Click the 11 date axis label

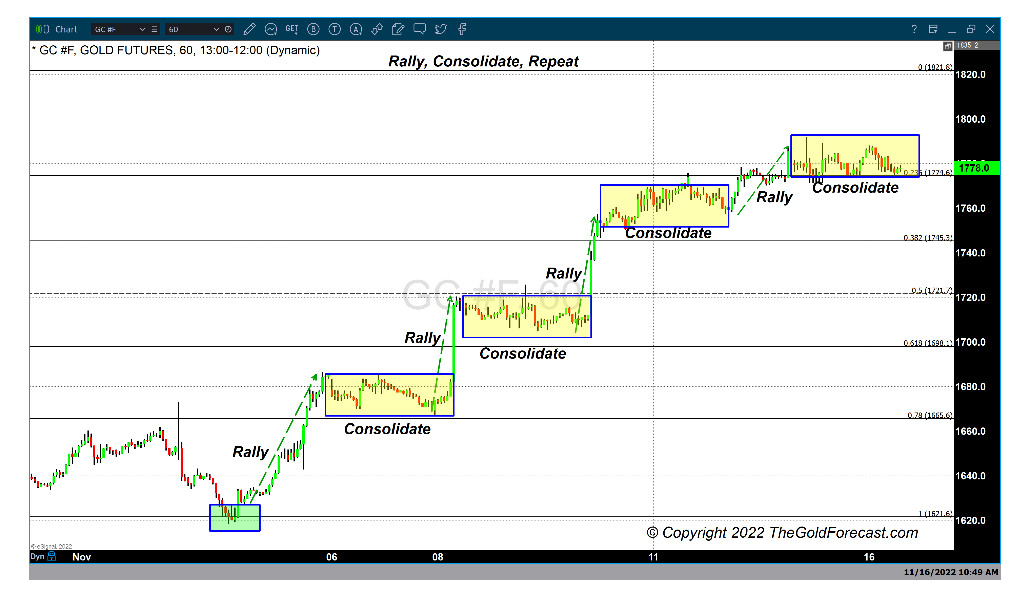click(x=653, y=557)
